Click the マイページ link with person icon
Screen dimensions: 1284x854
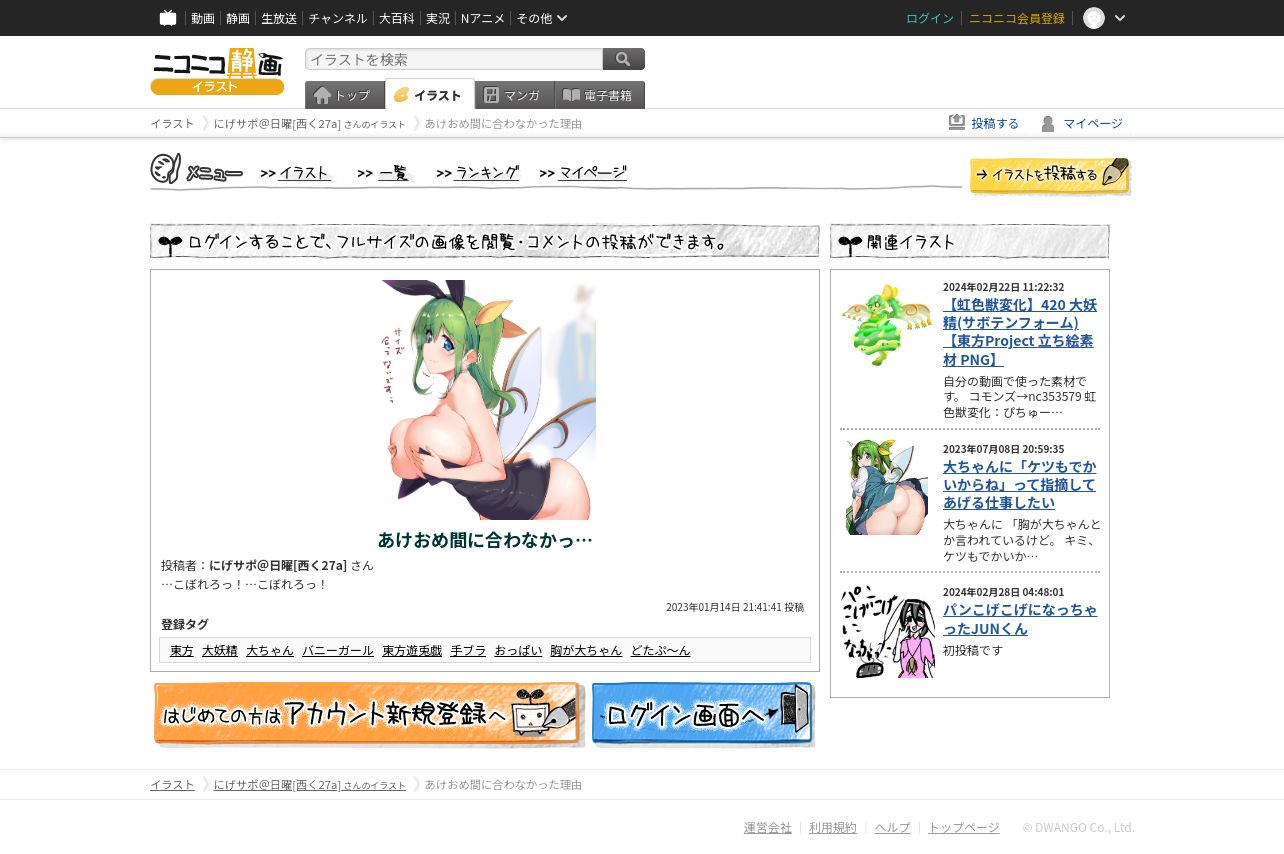(1081, 123)
